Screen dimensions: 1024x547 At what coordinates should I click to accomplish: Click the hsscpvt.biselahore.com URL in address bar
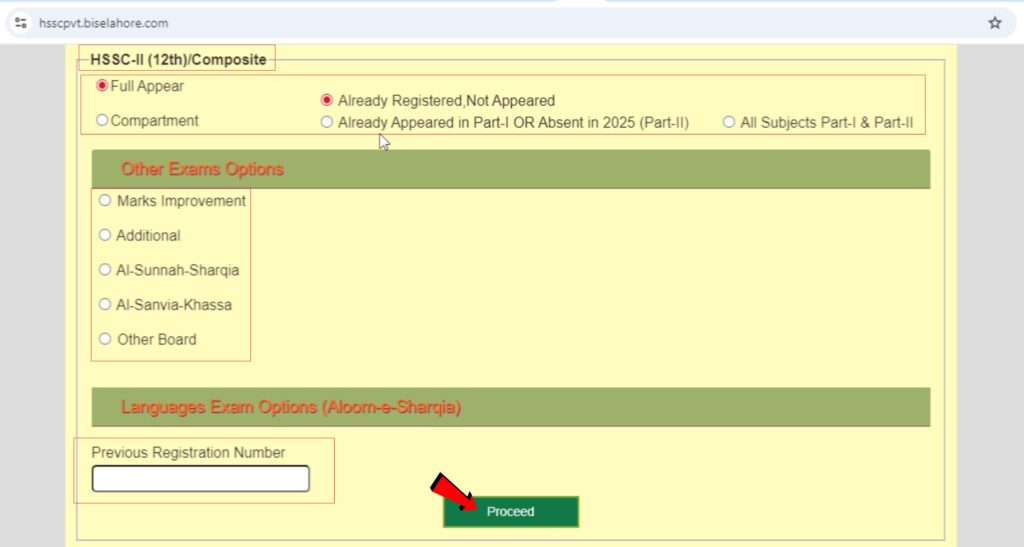click(104, 23)
